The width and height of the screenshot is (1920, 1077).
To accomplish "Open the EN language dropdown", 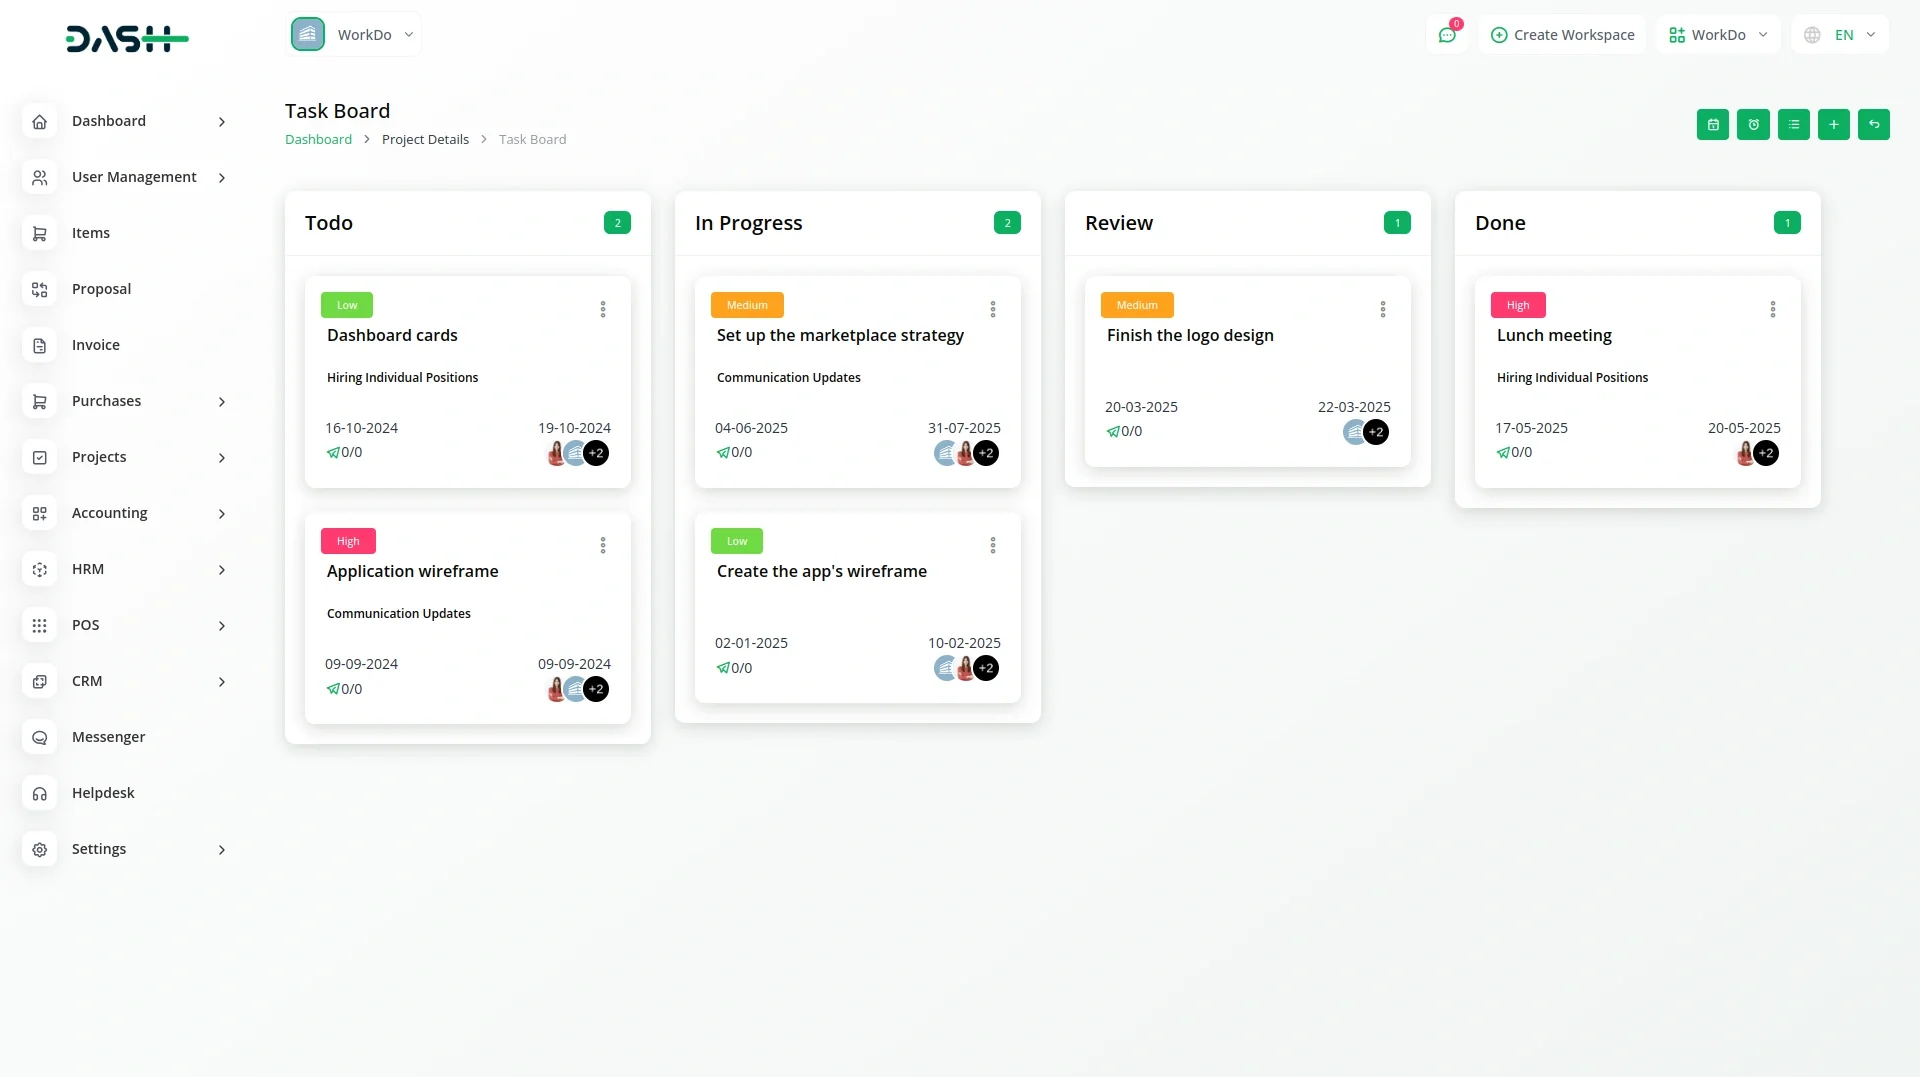I will click(1840, 35).
